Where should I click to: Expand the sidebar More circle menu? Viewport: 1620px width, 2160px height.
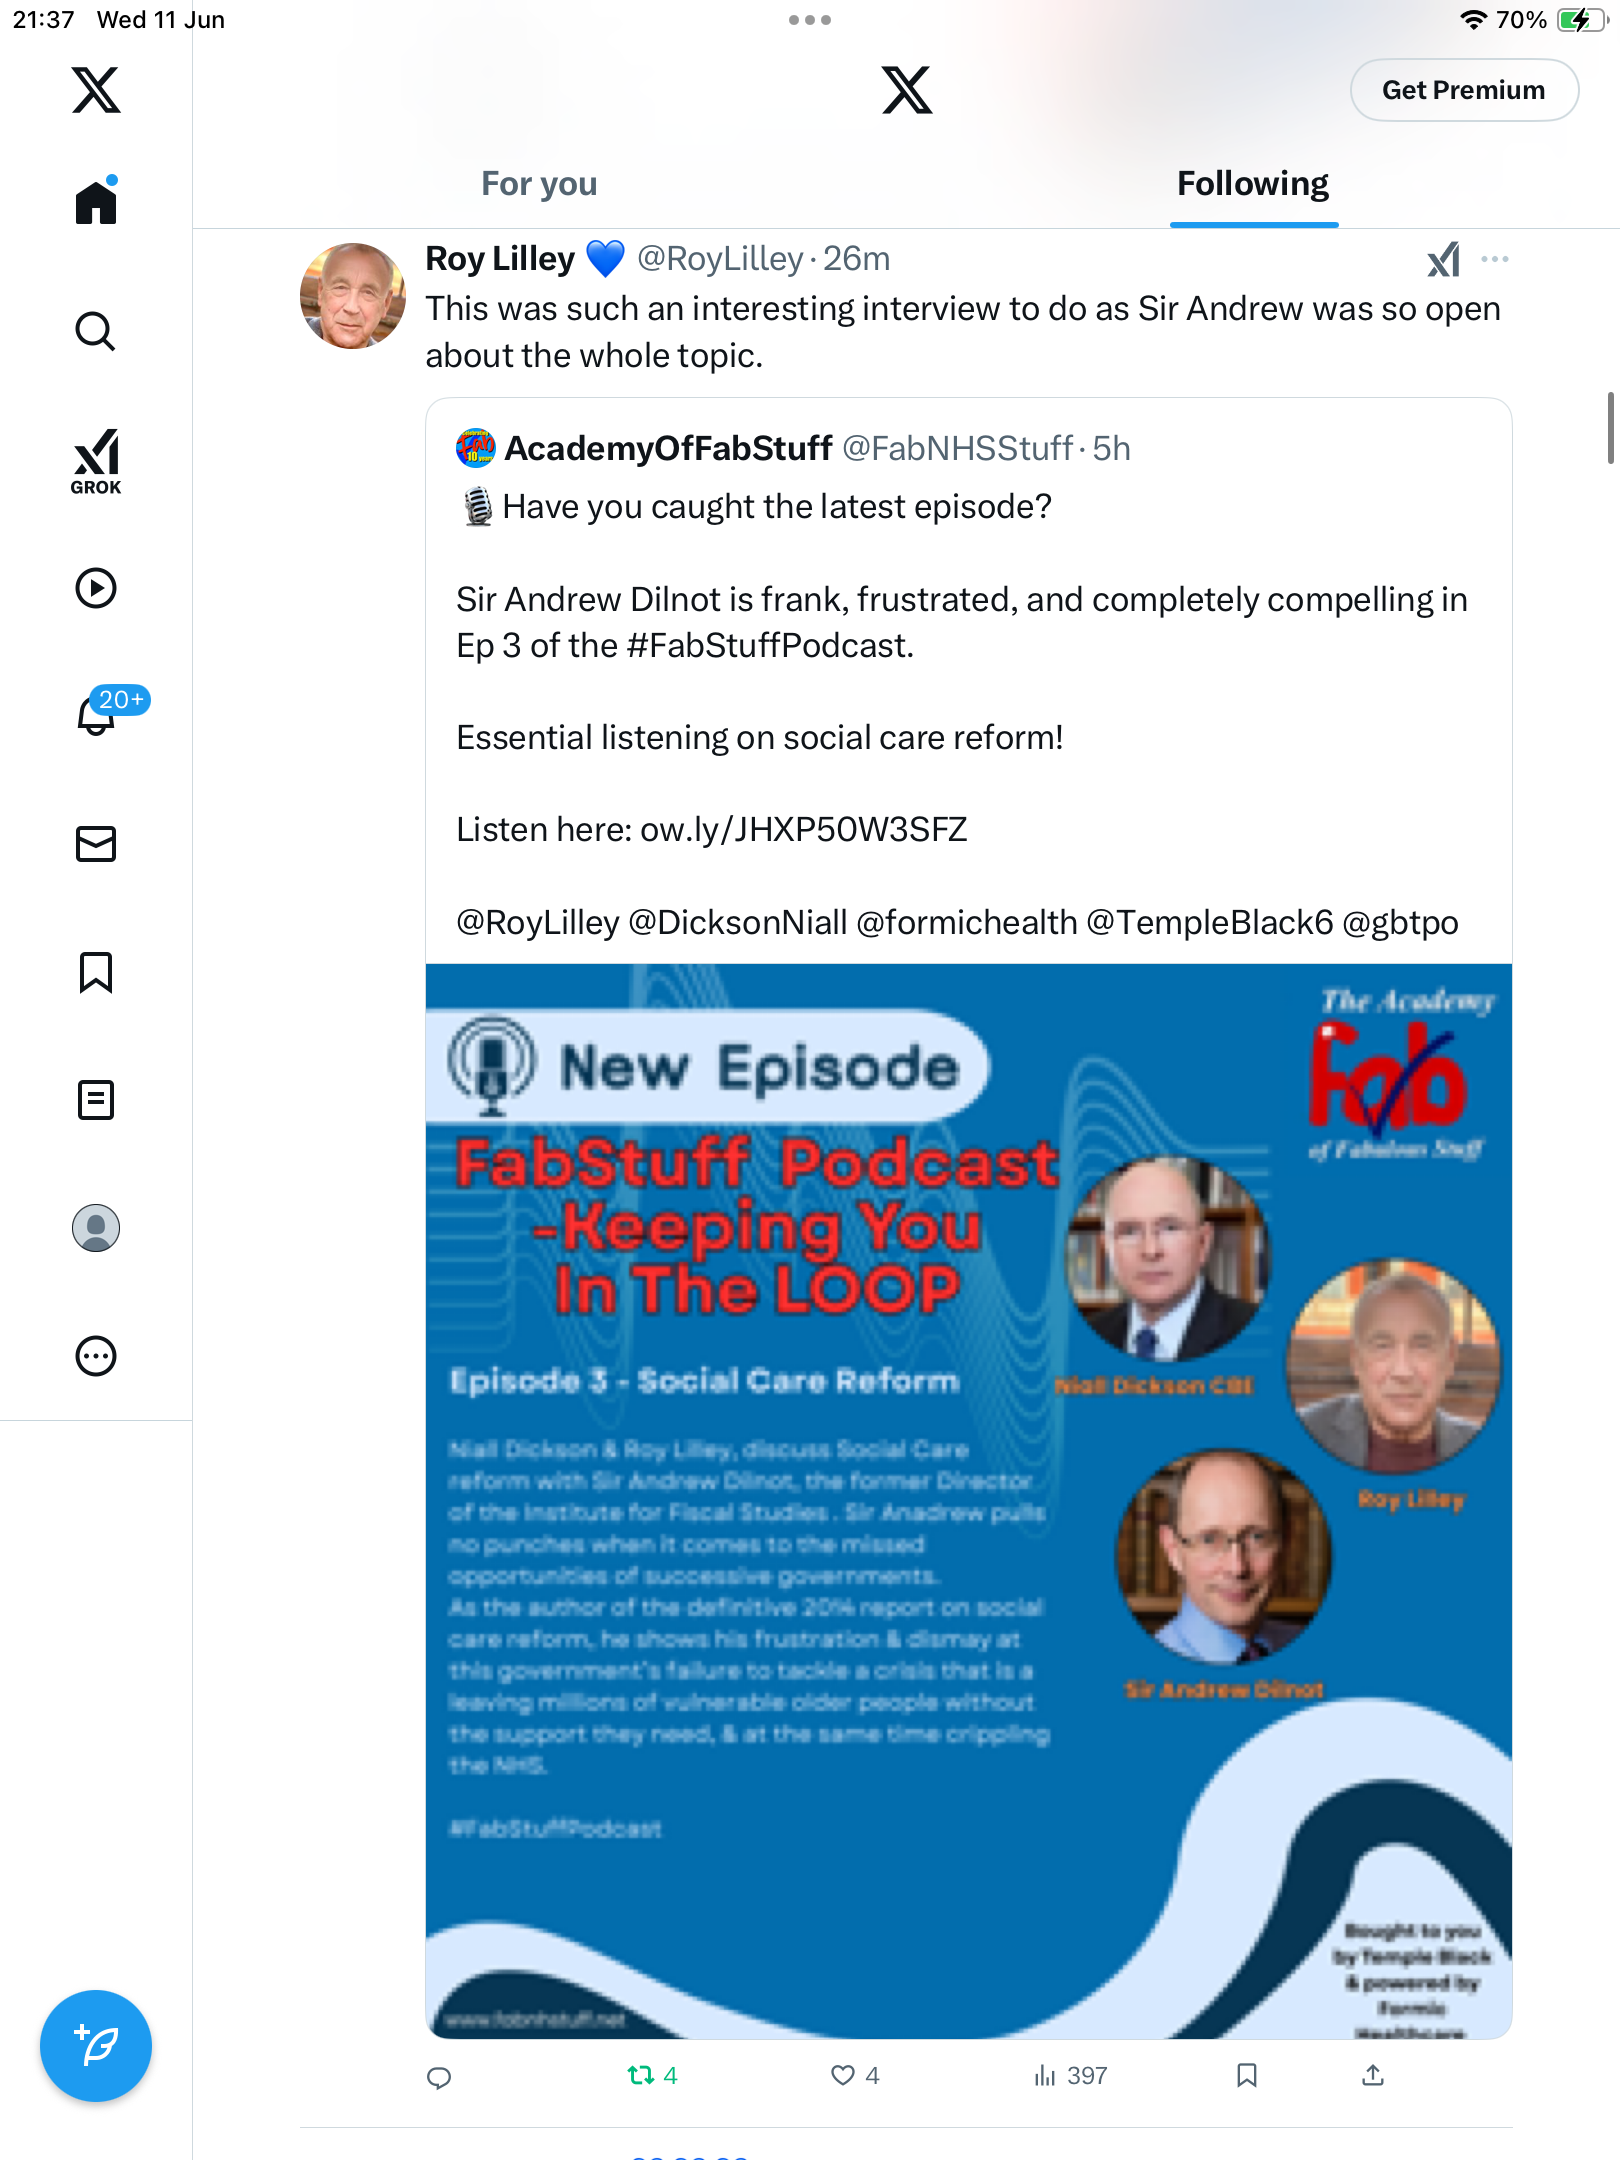(96, 1356)
